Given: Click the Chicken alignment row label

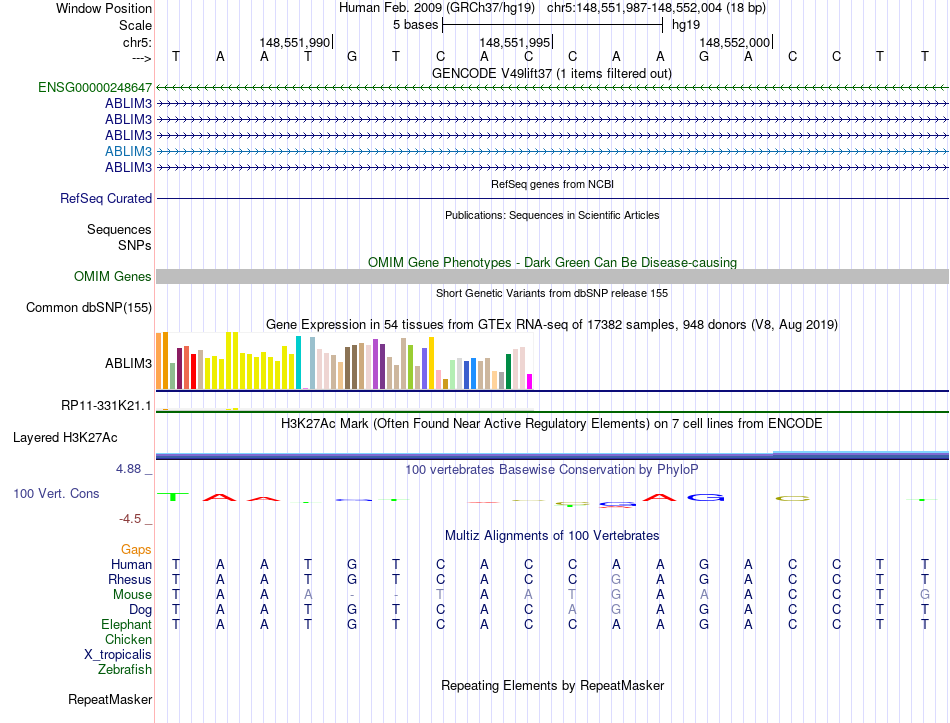Looking at the screenshot, I should [128, 640].
